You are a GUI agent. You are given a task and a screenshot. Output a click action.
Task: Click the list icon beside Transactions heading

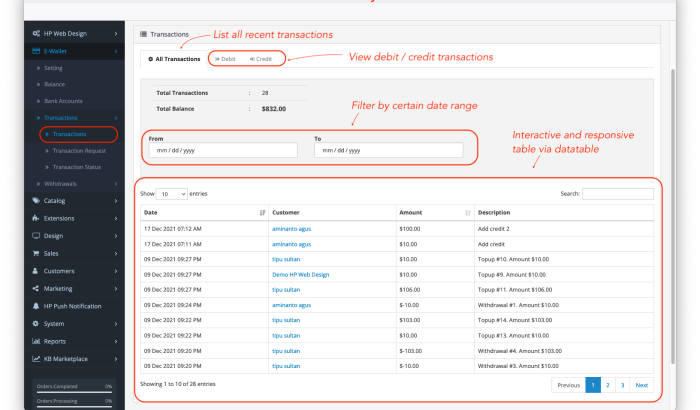point(143,34)
